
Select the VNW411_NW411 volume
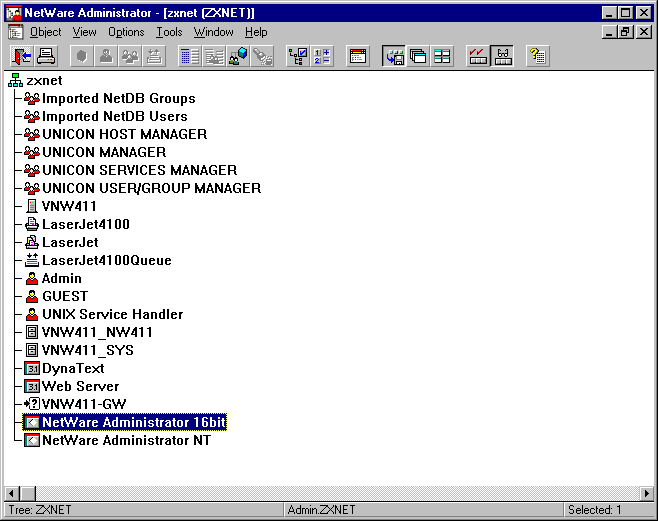tap(88, 333)
